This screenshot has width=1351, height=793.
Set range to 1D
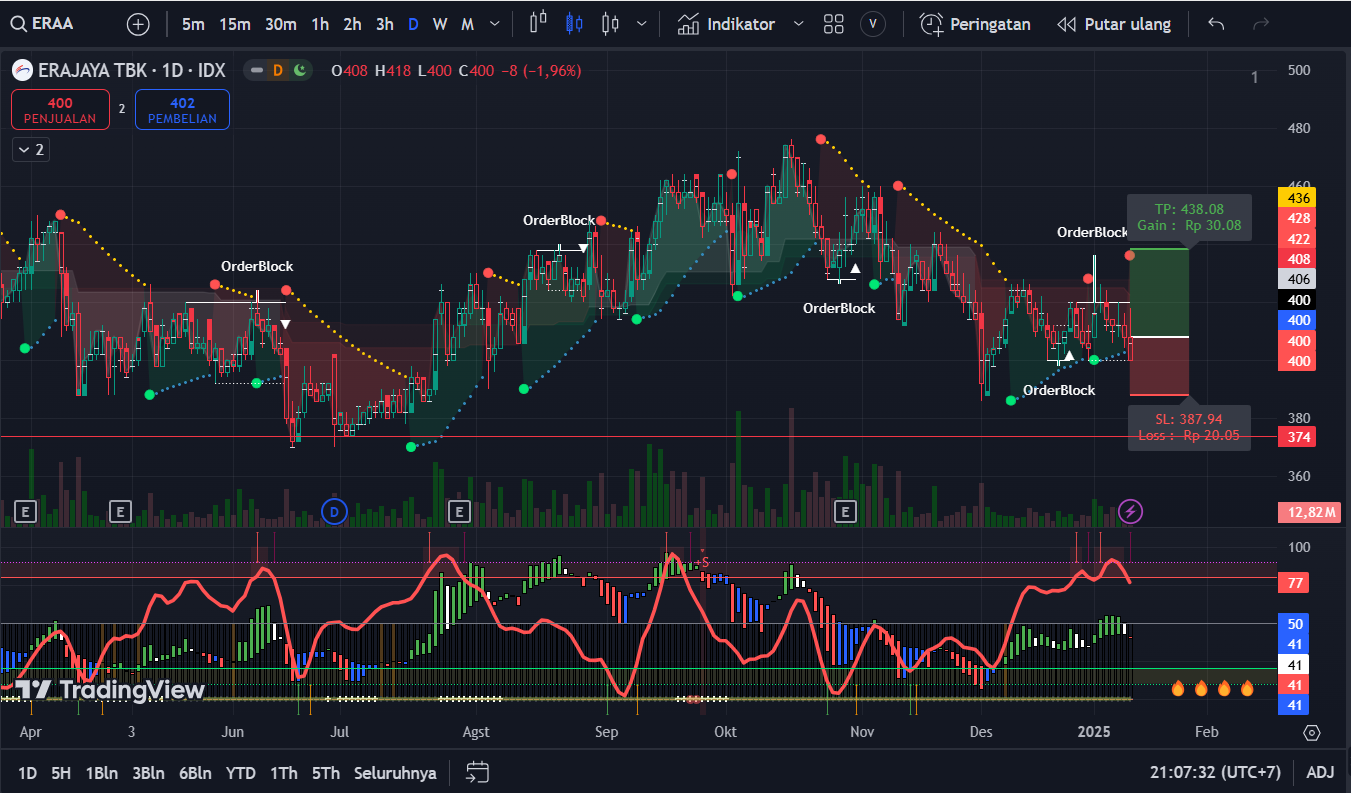(27, 773)
